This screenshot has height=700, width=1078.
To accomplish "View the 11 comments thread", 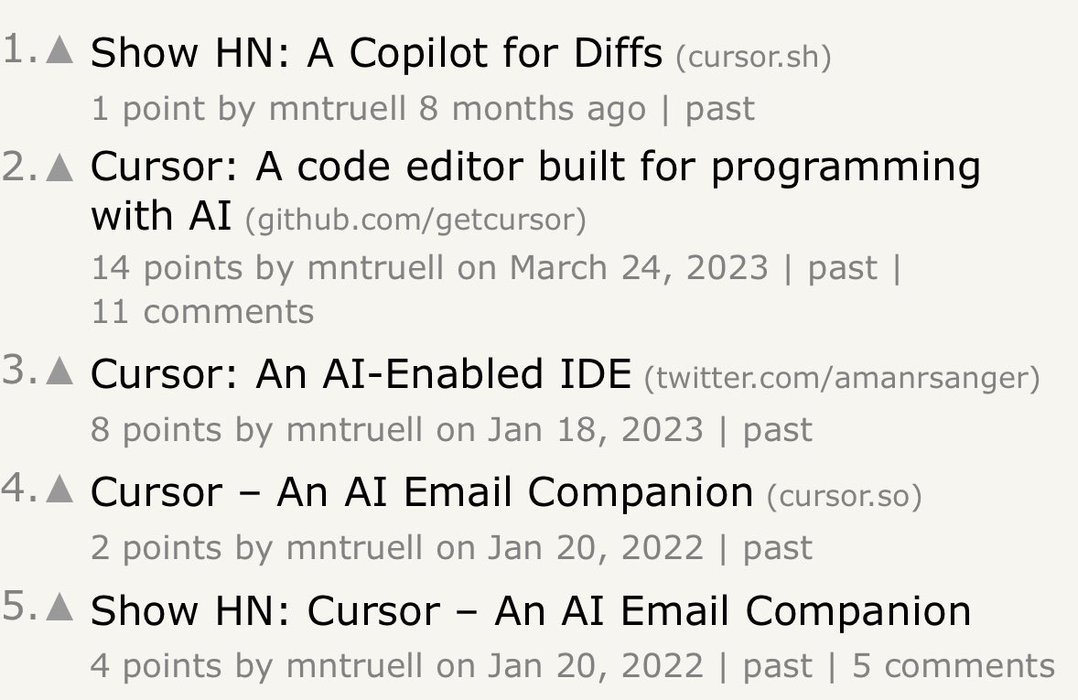I will coord(203,312).
